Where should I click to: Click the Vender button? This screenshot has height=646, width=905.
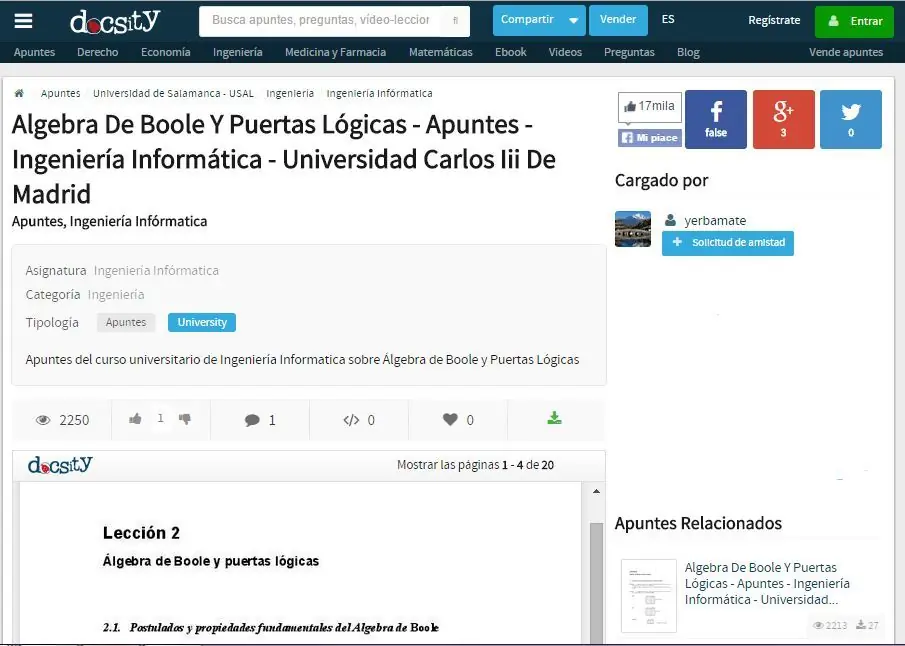(x=618, y=20)
